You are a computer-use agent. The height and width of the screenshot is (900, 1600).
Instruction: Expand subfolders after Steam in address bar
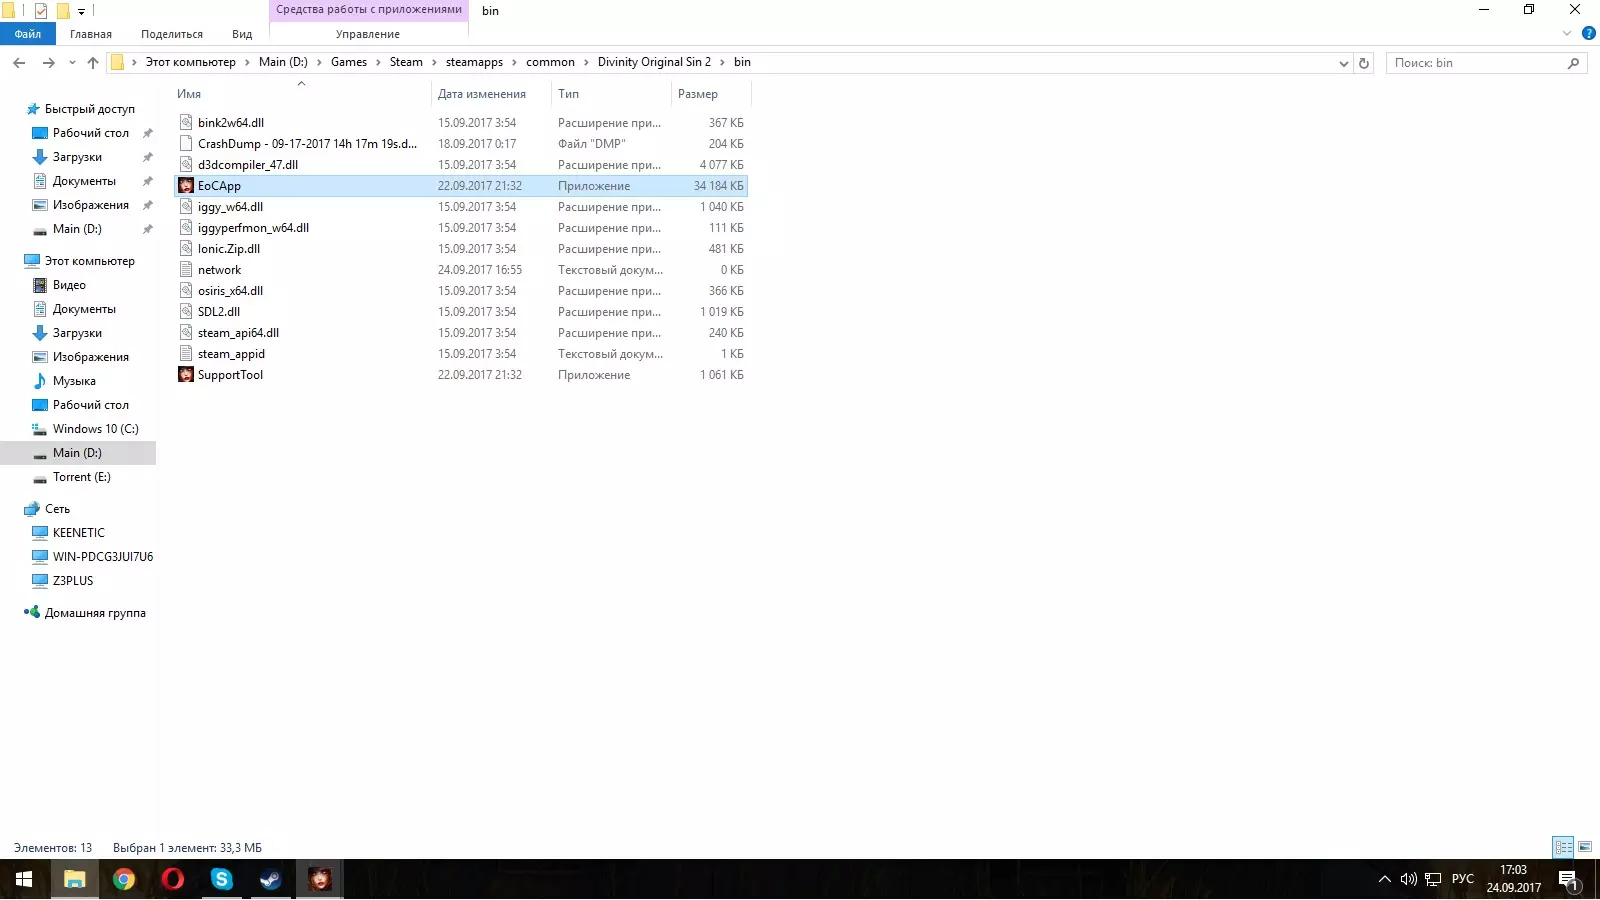pos(434,63)
